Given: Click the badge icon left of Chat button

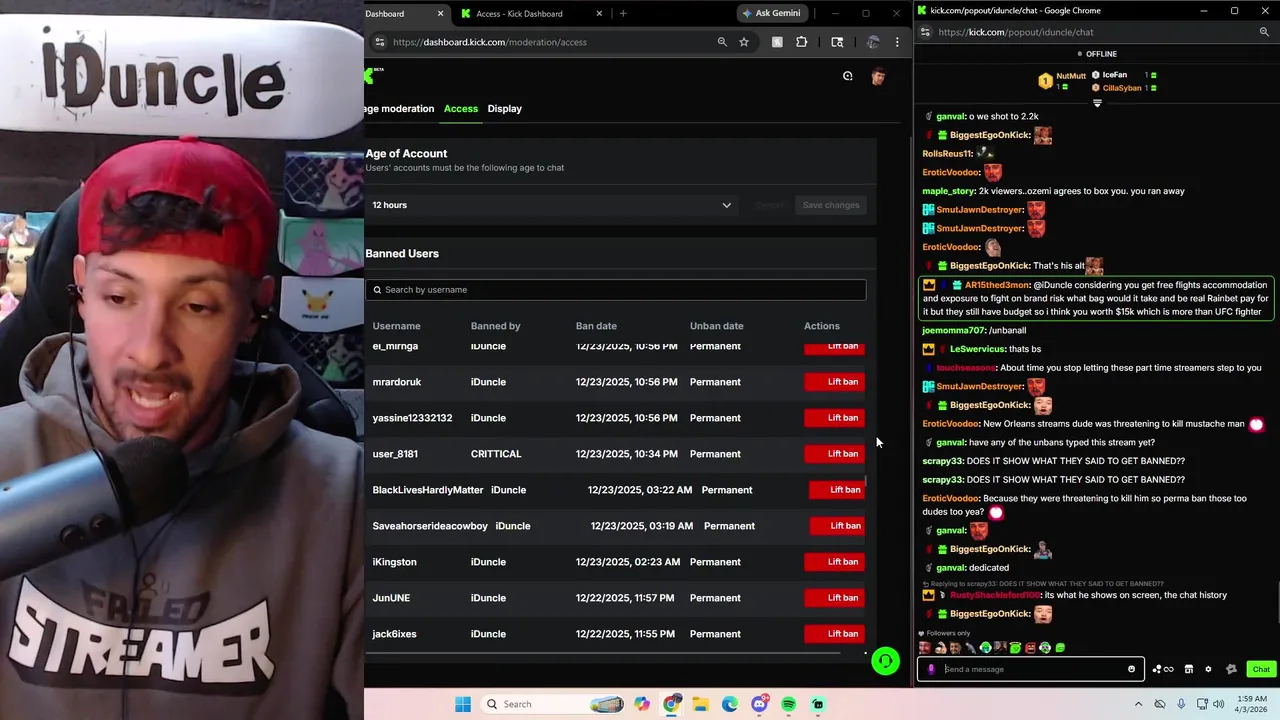Looking at the screenshot, I should [x=1231, y=669].
